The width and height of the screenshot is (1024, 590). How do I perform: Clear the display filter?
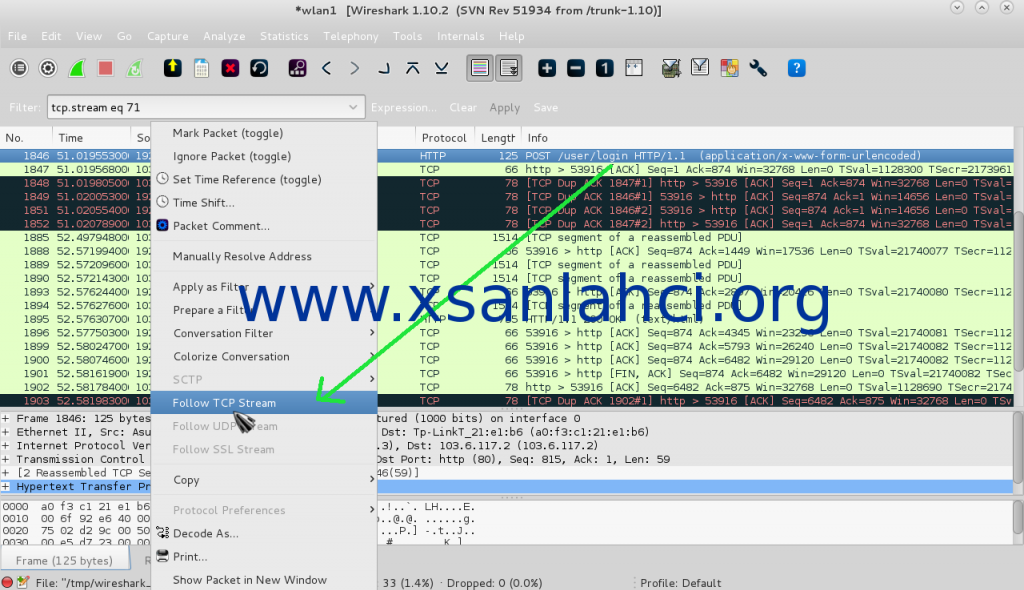[463, 108]
